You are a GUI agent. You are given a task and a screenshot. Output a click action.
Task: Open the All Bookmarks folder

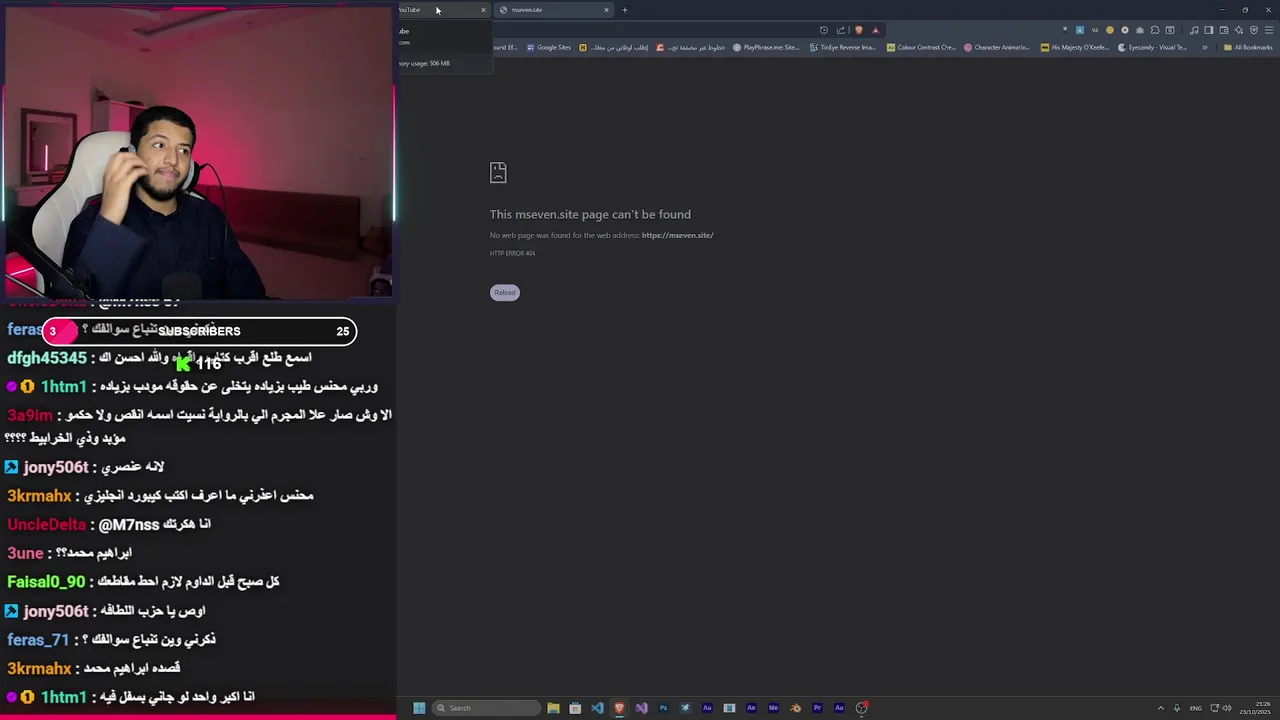[1248, 47]
